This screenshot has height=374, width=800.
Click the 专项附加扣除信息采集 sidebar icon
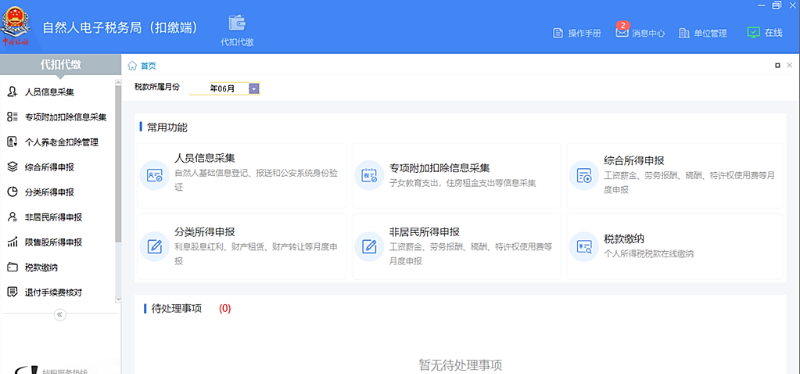pos(12,117)
